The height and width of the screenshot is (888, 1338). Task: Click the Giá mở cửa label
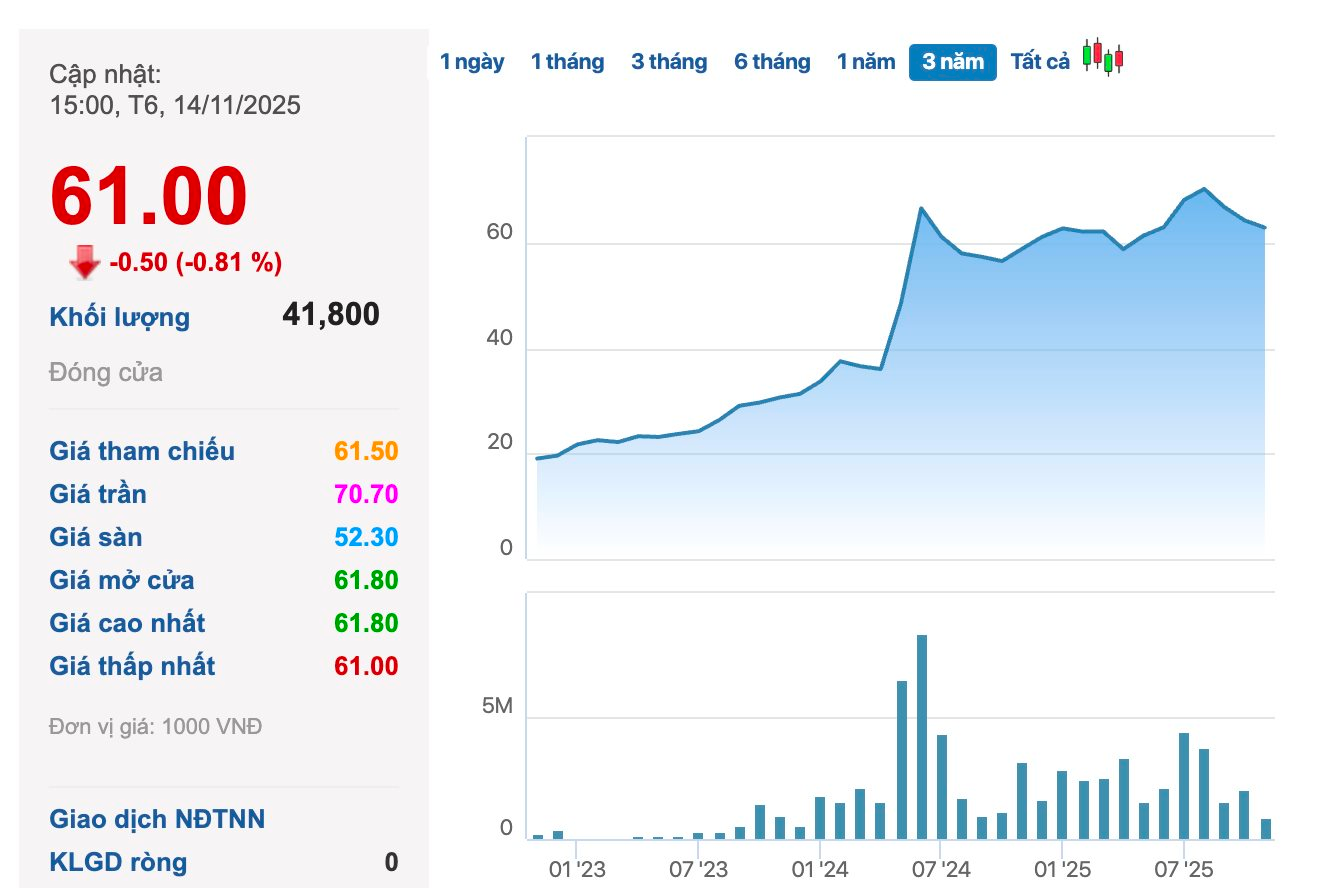(x=122, y=580)
